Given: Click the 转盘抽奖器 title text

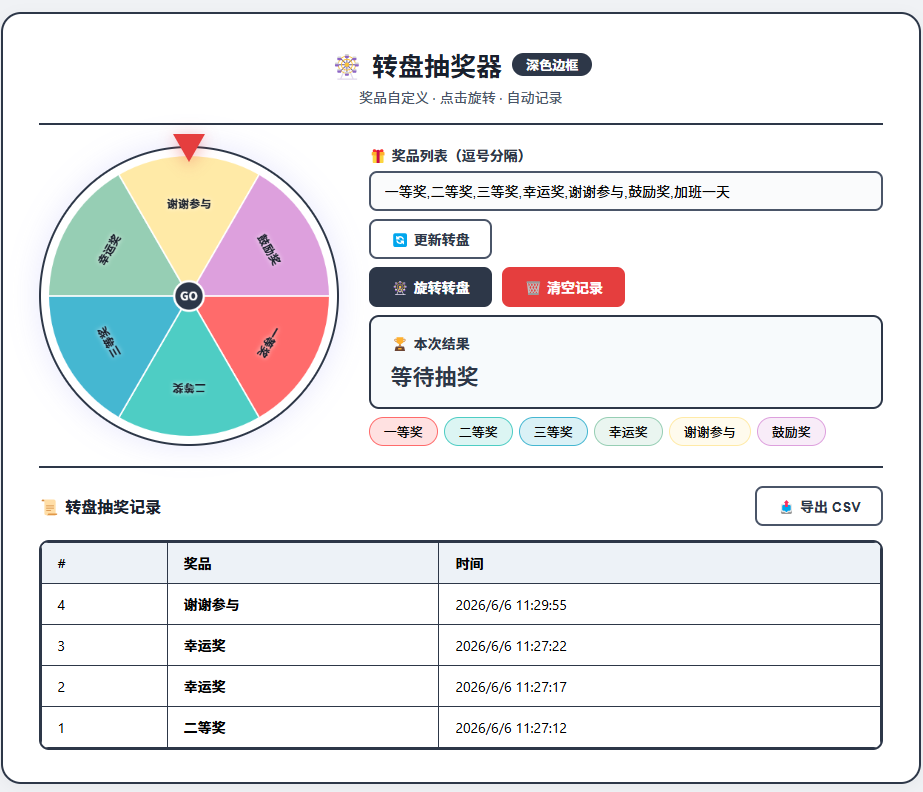Looking at the screenshot, I should (x=436, y=66).
